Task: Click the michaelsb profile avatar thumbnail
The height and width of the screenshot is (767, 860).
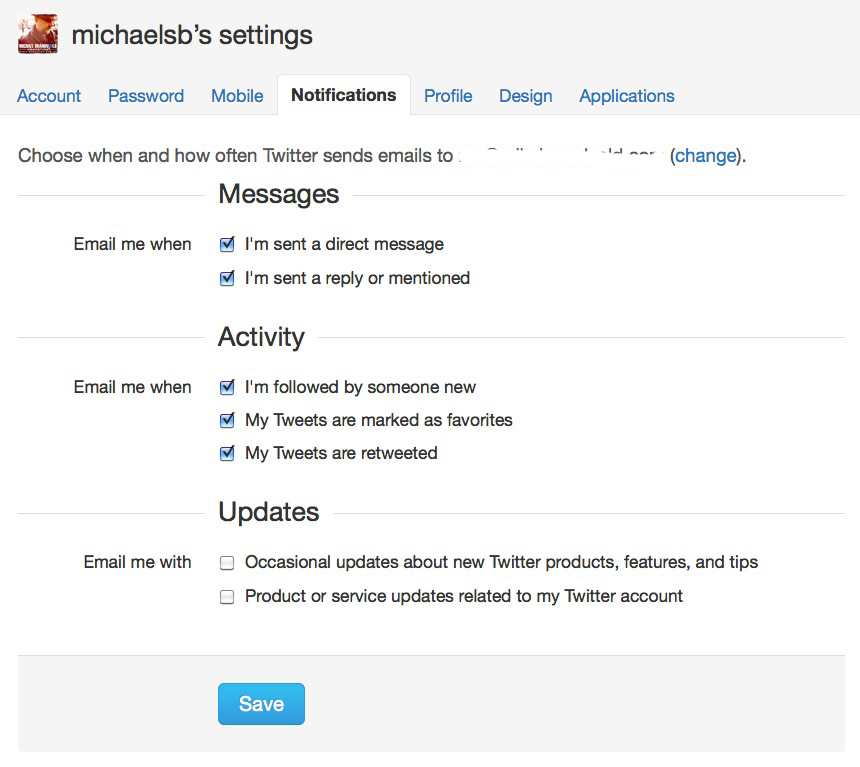Action: pyautogui.click(x=36, y=34)
